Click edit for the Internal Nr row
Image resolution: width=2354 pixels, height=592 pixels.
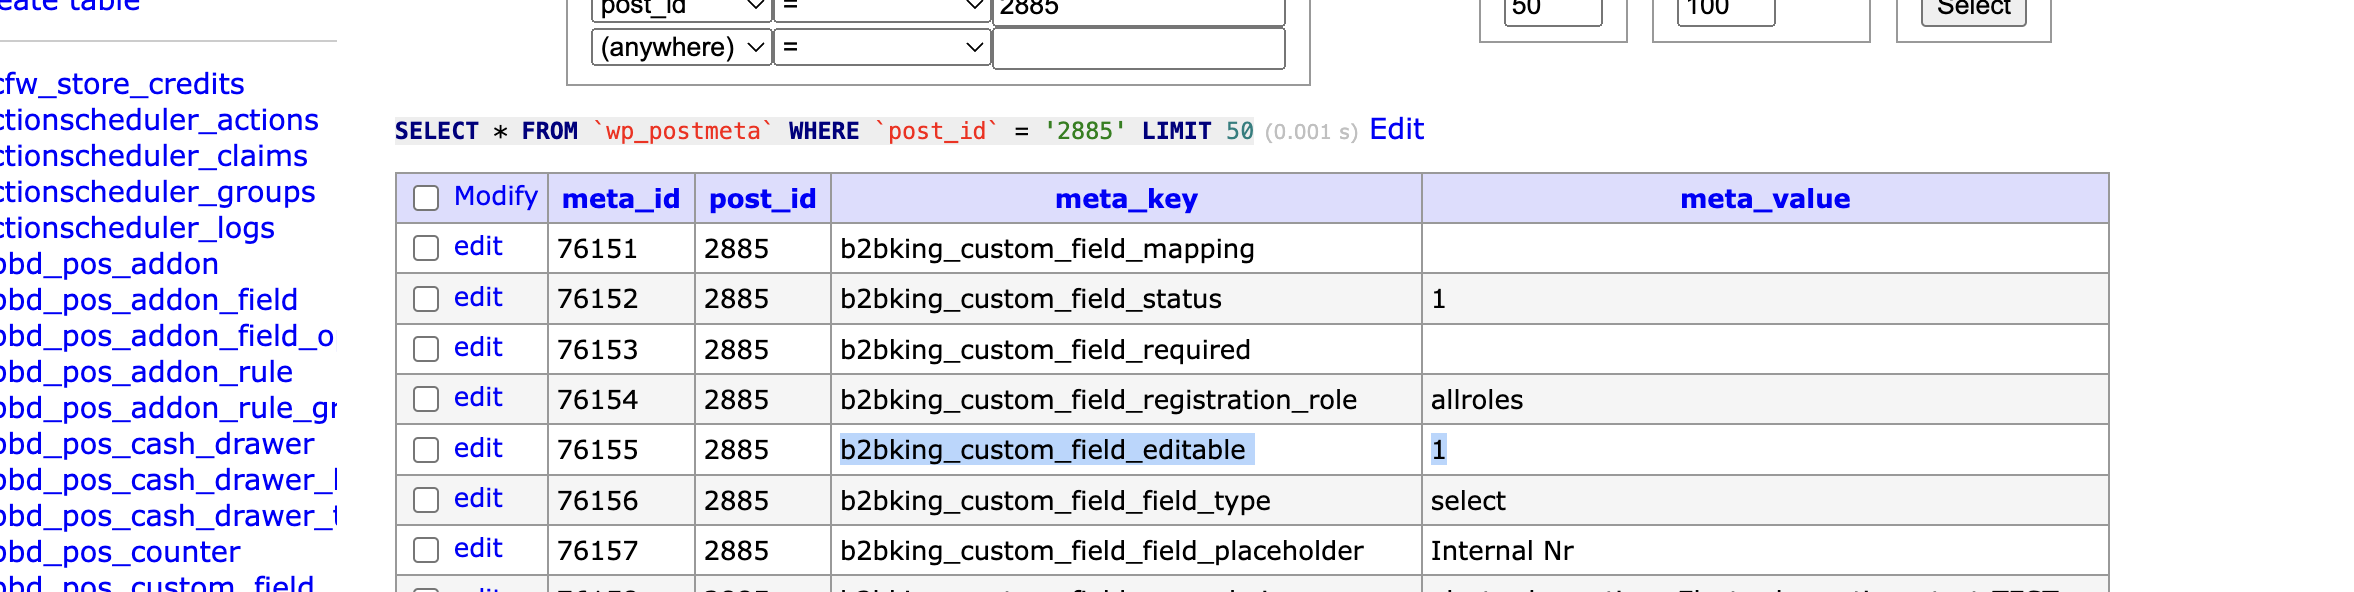[478, 548]
